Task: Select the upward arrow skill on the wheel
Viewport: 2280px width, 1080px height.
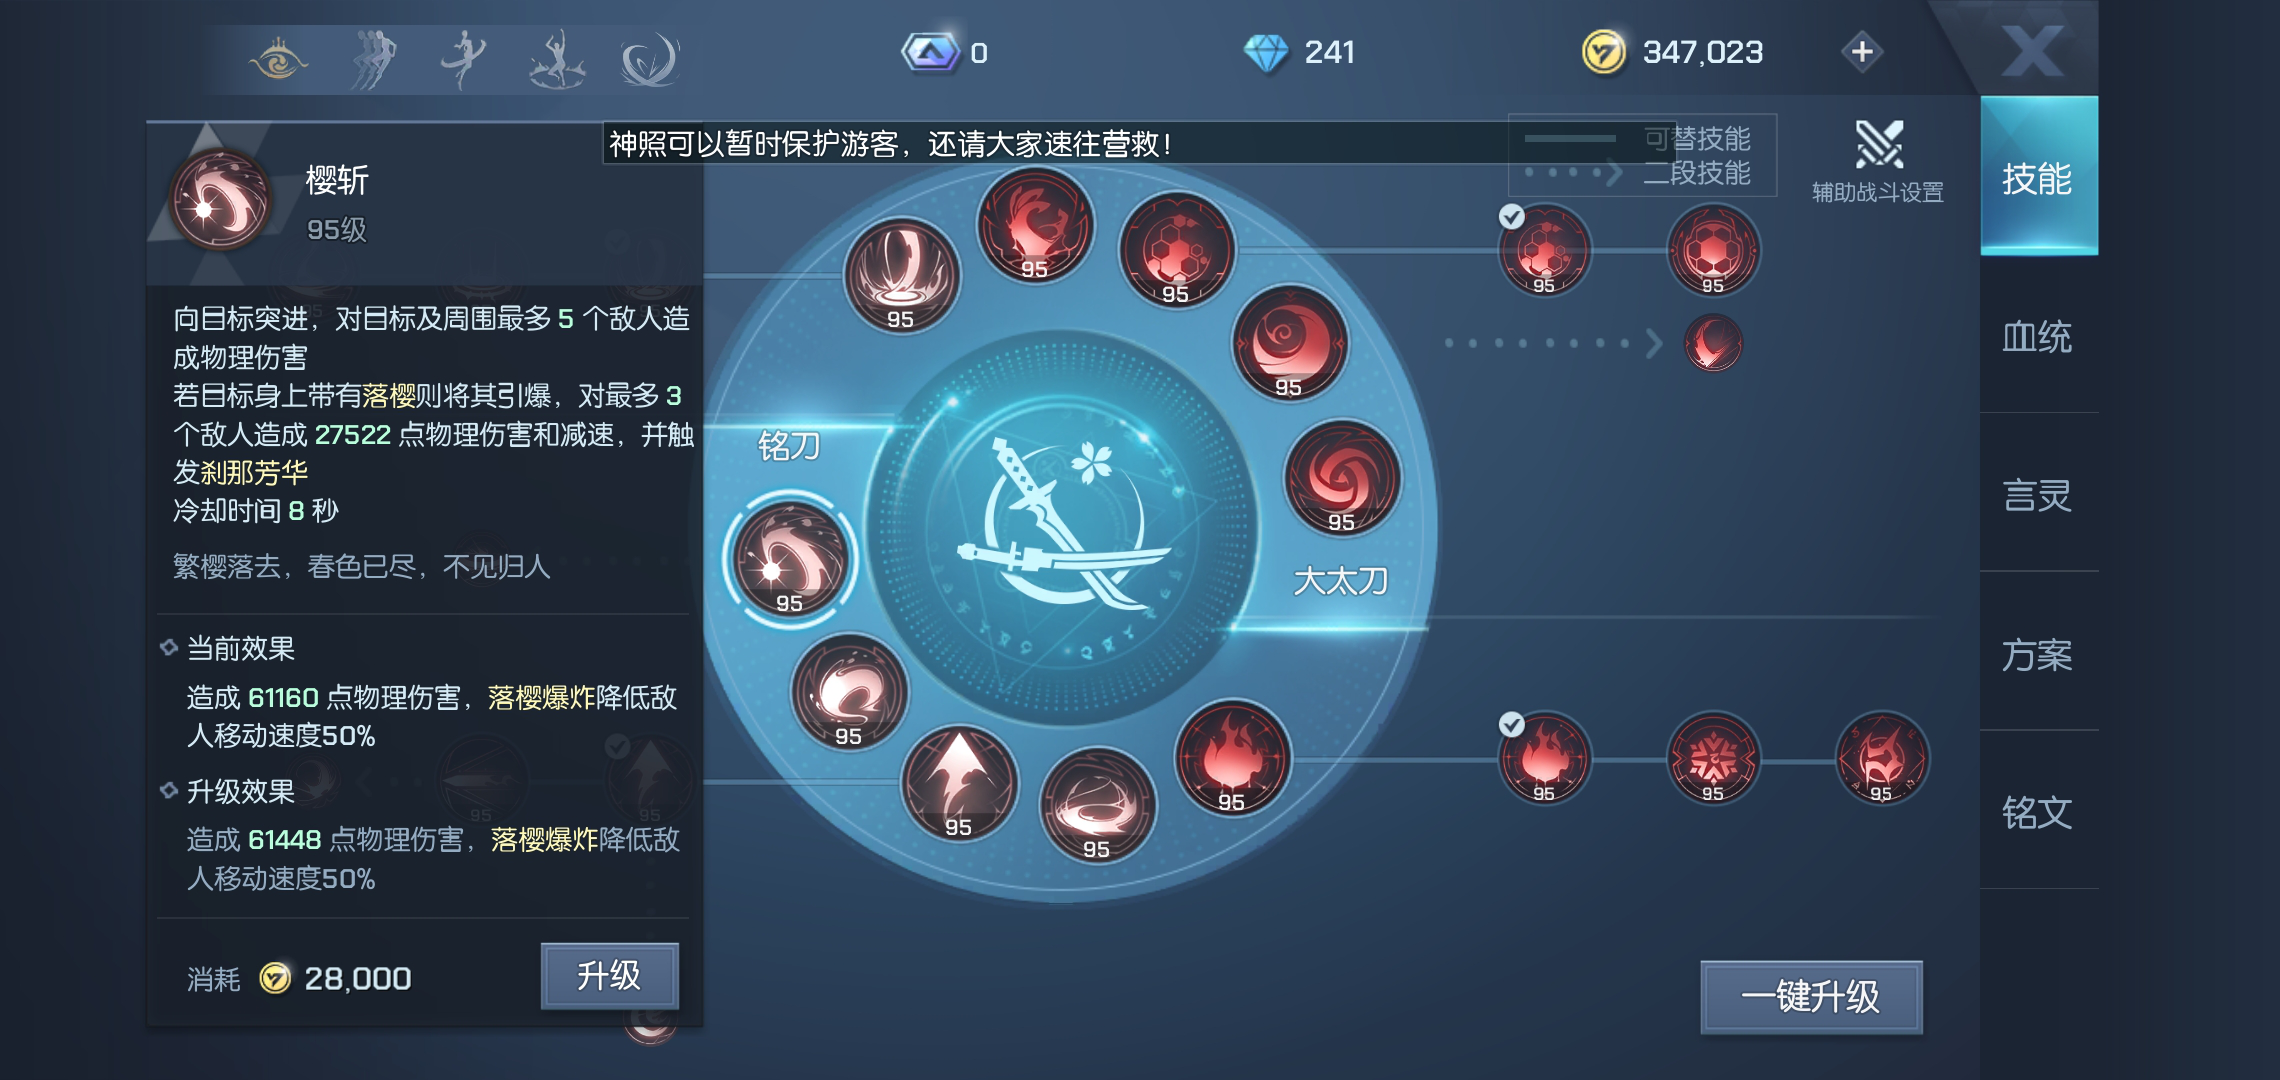Action: [x=959, y=785]
